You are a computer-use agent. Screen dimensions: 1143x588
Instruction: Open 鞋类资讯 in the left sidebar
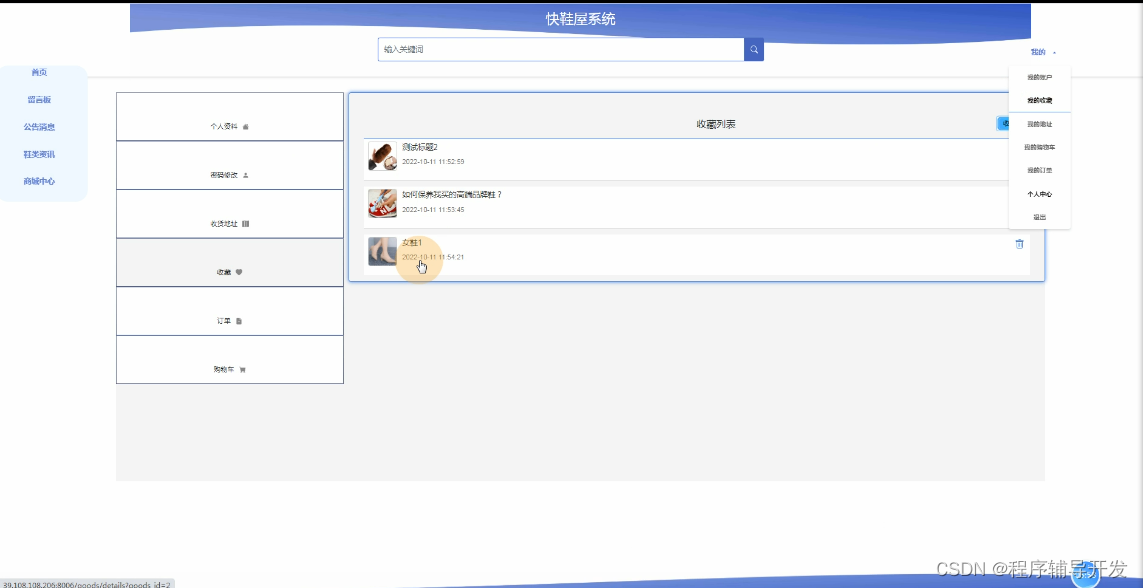39,154
